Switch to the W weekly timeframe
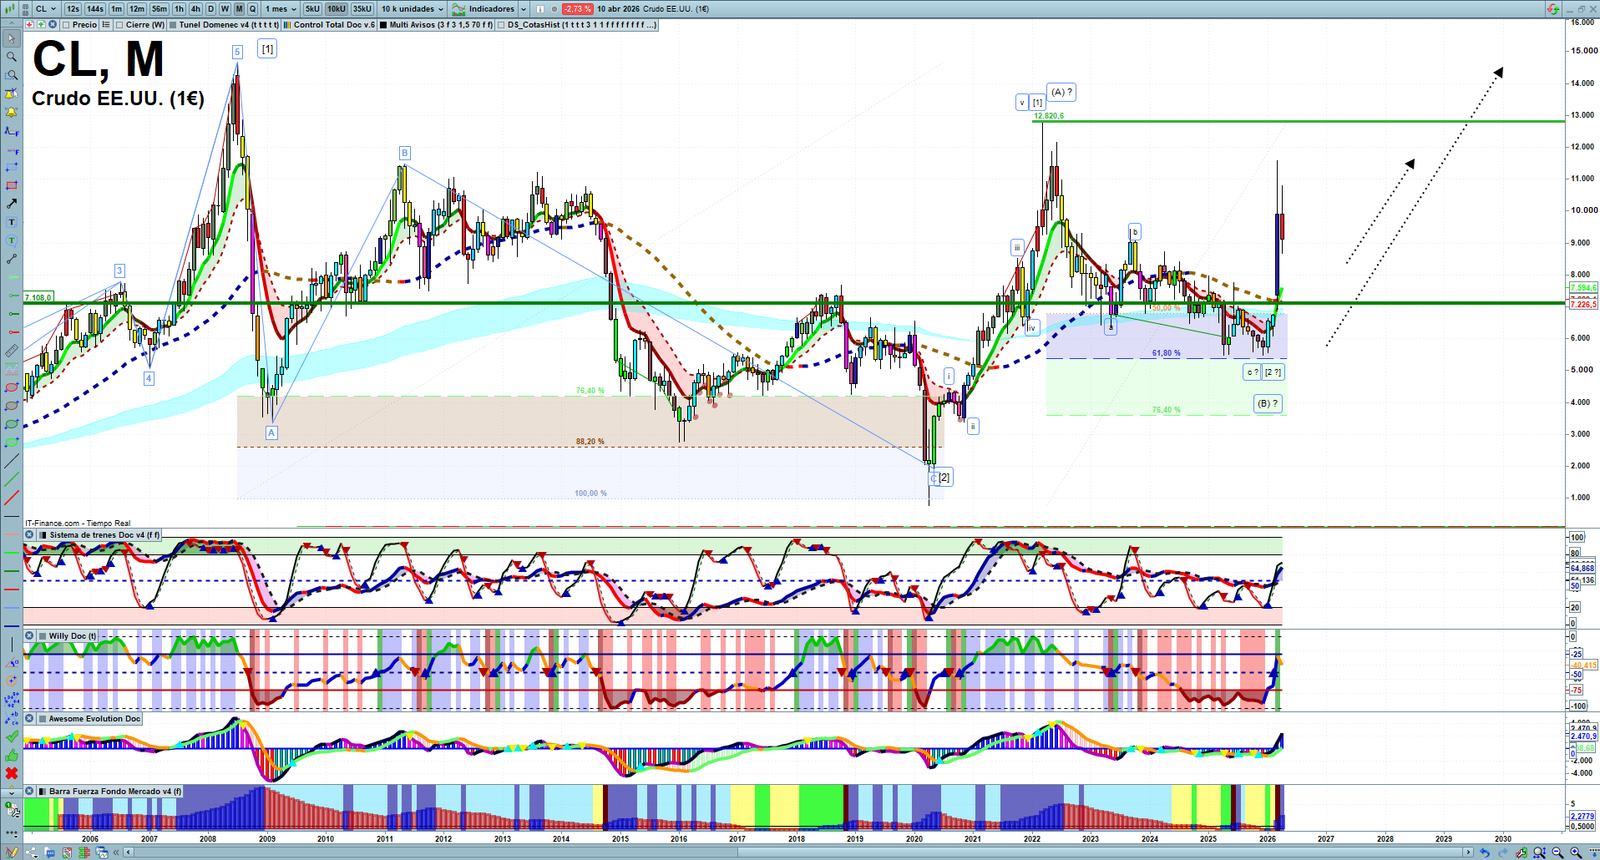1600x860 pixels. (x=225, y=9)
